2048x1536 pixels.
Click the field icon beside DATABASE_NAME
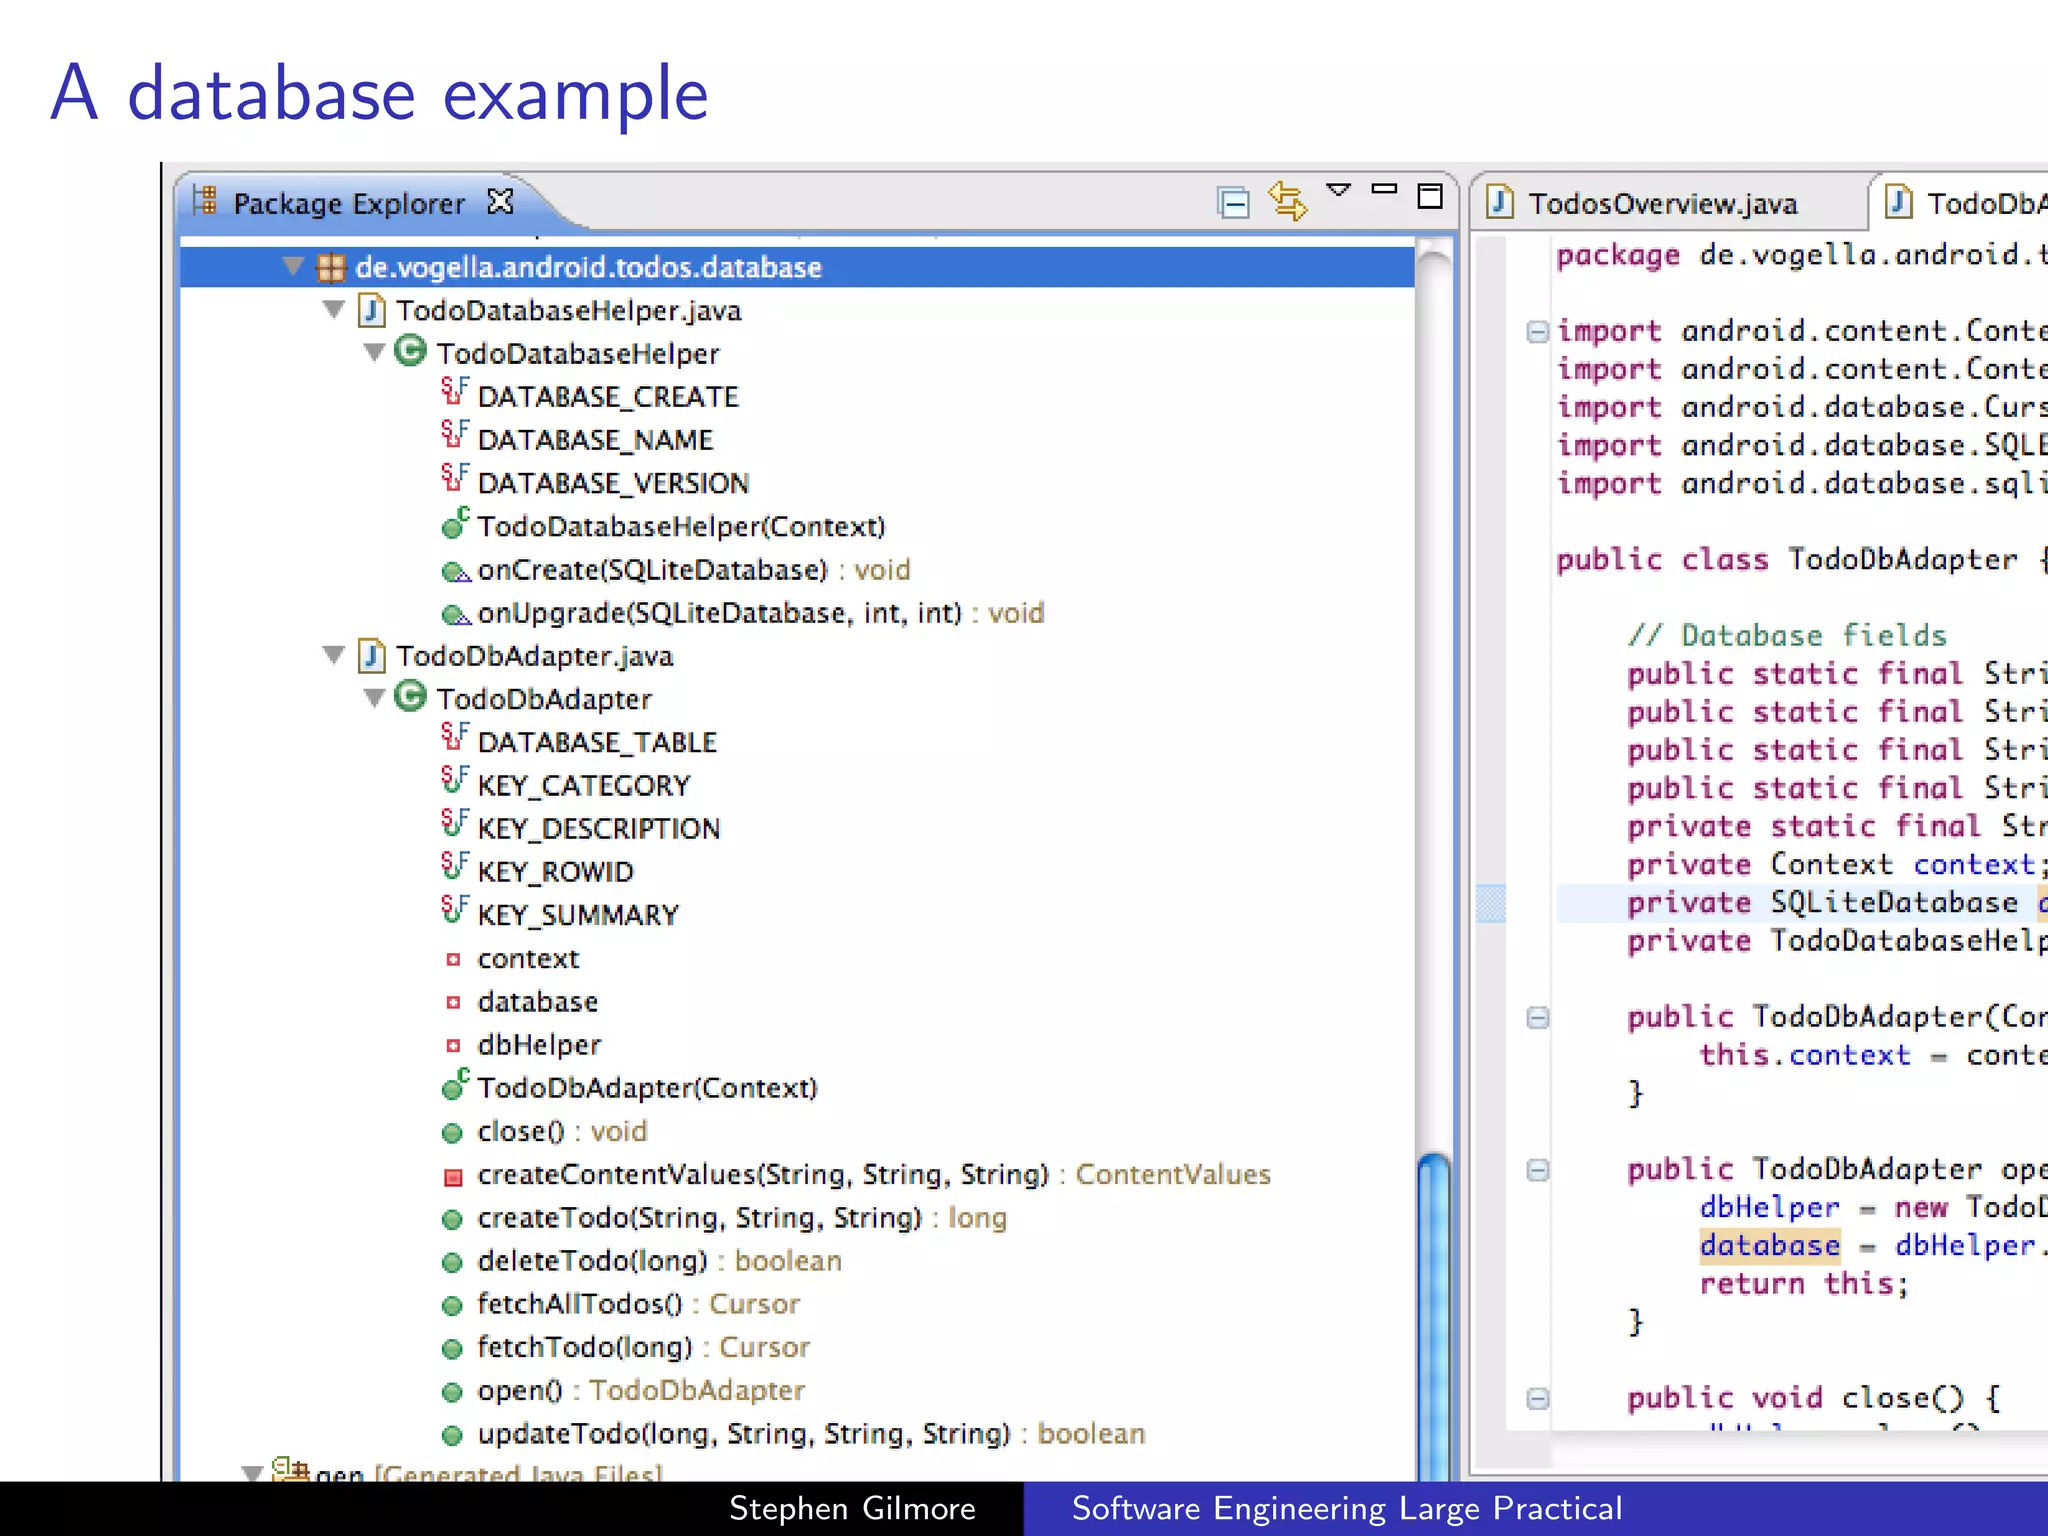click(x=454, y=435)
